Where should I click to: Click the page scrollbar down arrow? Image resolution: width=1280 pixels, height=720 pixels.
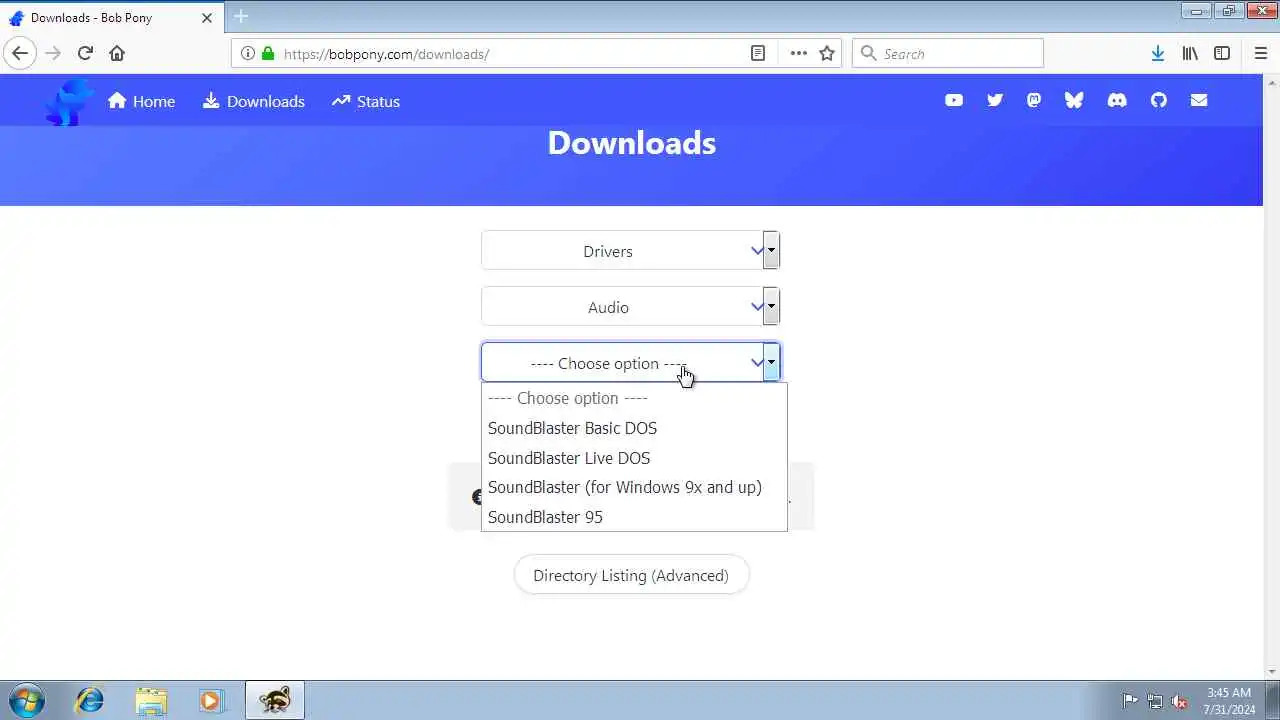(x=1271, y=672)
